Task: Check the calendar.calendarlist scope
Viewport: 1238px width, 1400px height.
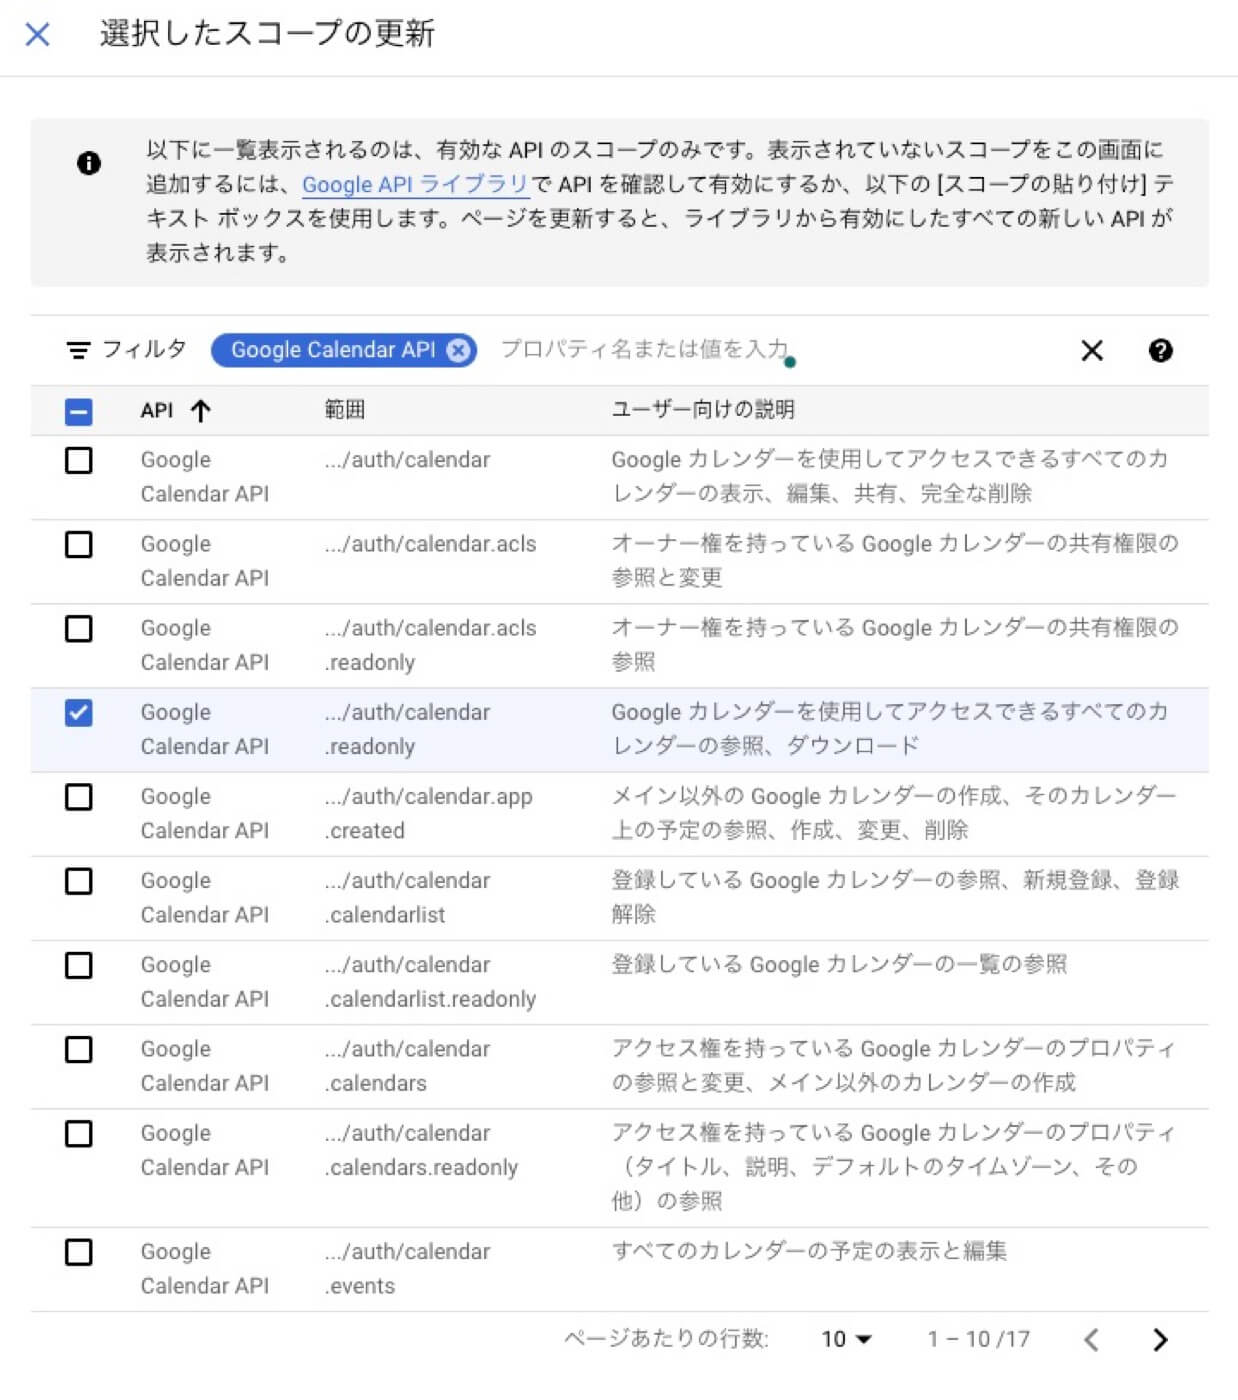Action: (x=79, y=882)
